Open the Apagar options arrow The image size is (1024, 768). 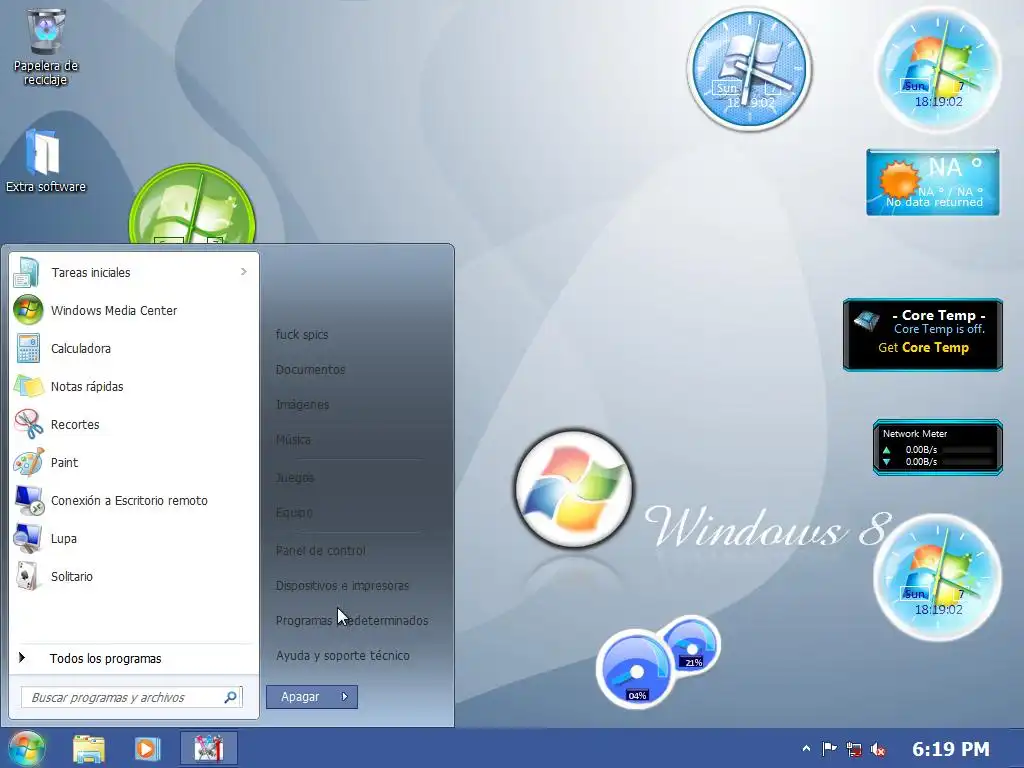pyautogui.click(x=345, y=697)
